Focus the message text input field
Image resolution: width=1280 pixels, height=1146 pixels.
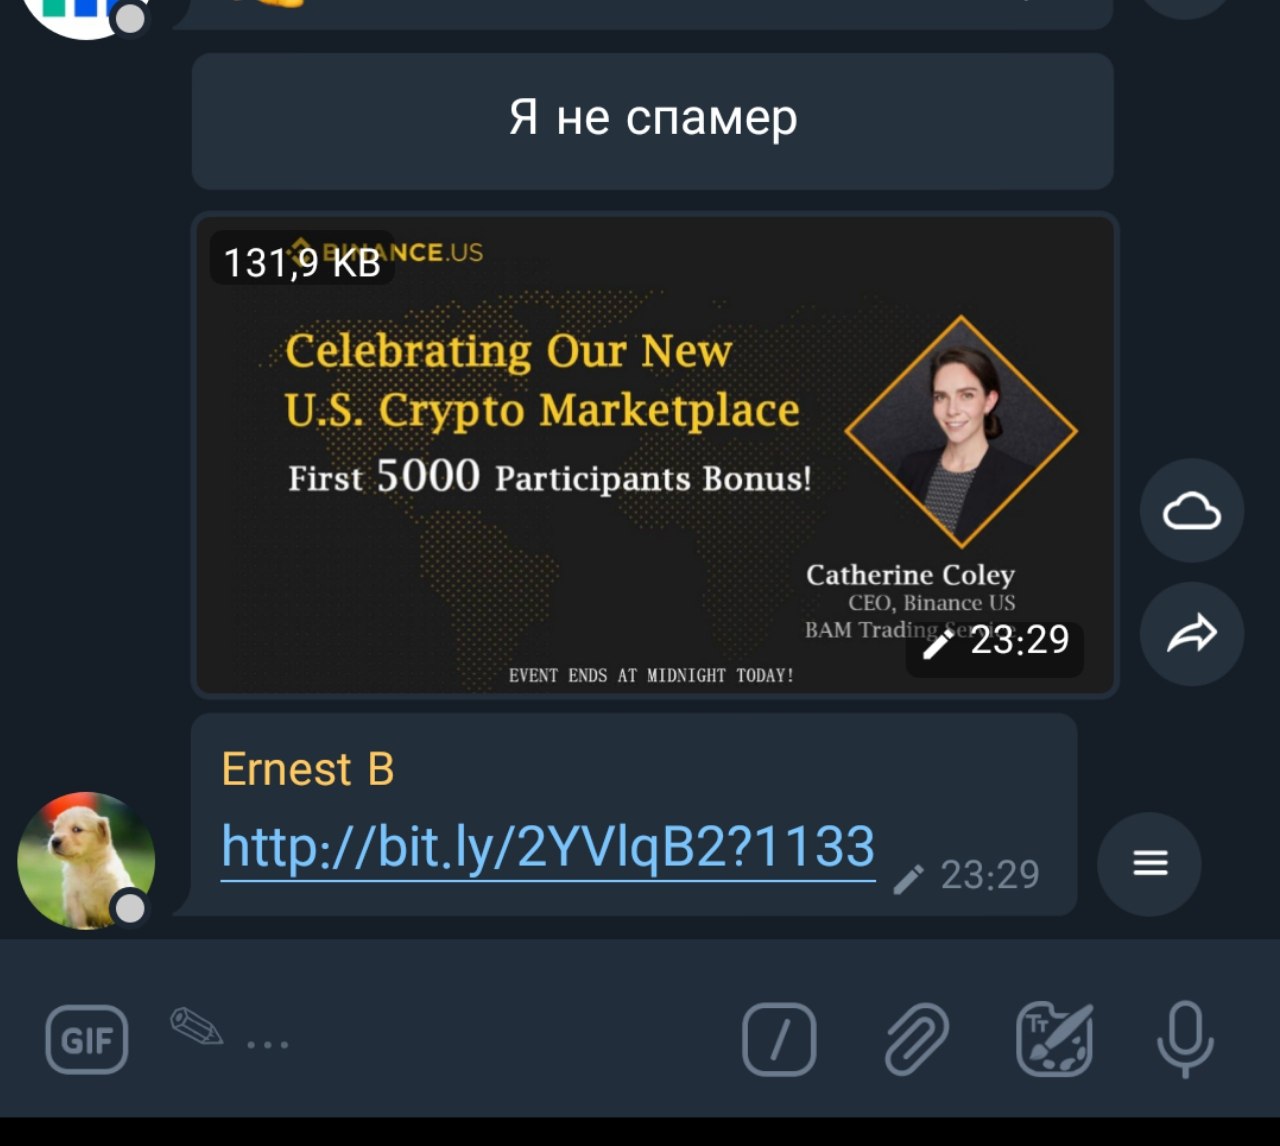[480, 1040]
